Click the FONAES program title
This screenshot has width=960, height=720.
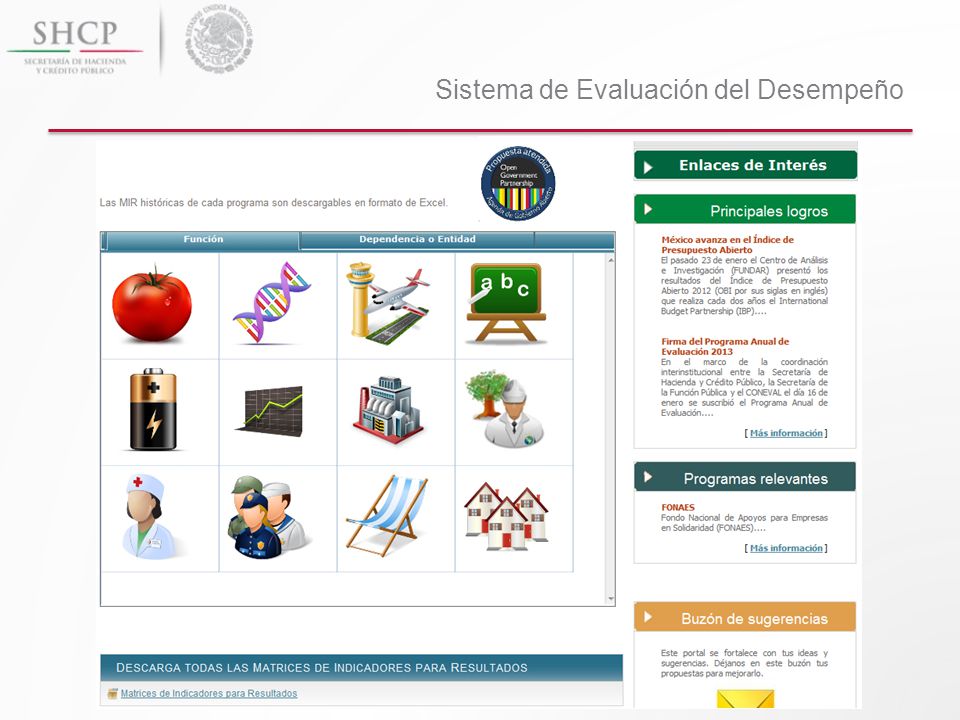pyautogui.click(x=678, y=508)
